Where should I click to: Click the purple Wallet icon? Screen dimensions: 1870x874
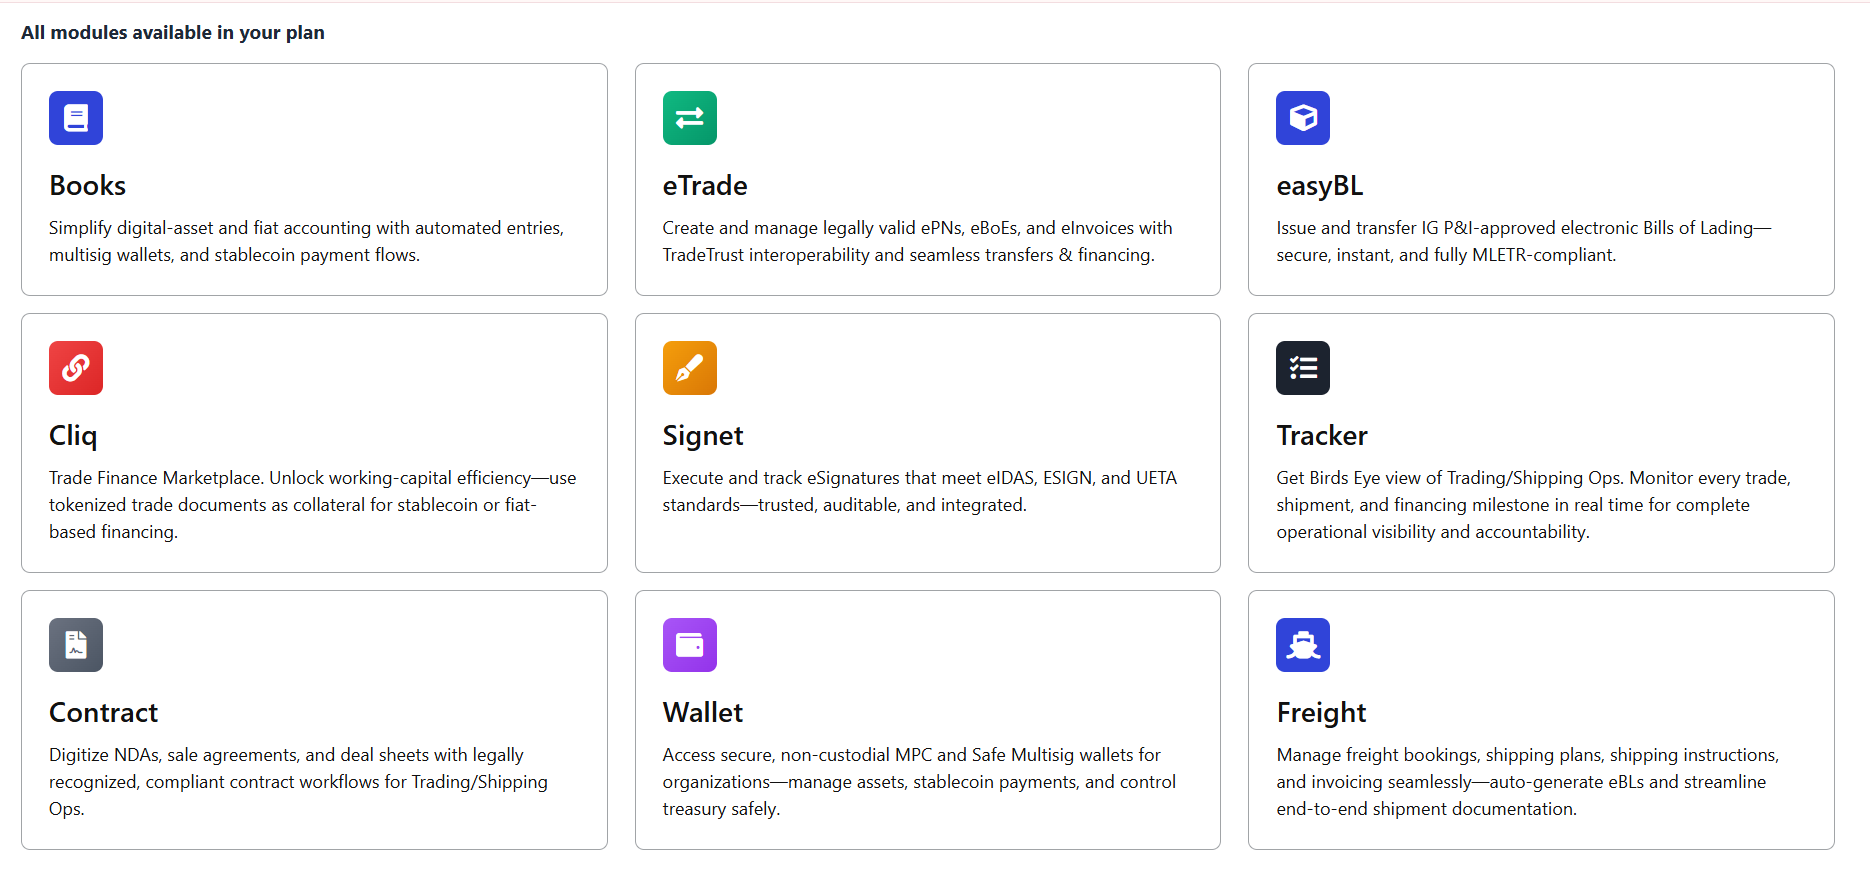tap(689, 645)
